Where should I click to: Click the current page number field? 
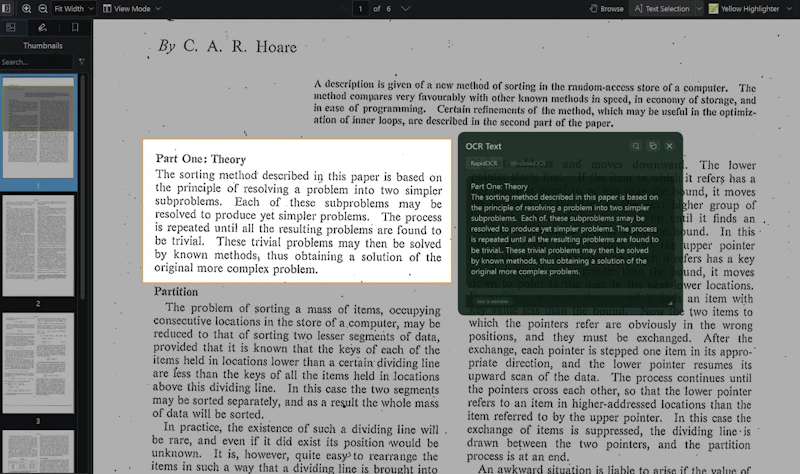coord(360,9)
